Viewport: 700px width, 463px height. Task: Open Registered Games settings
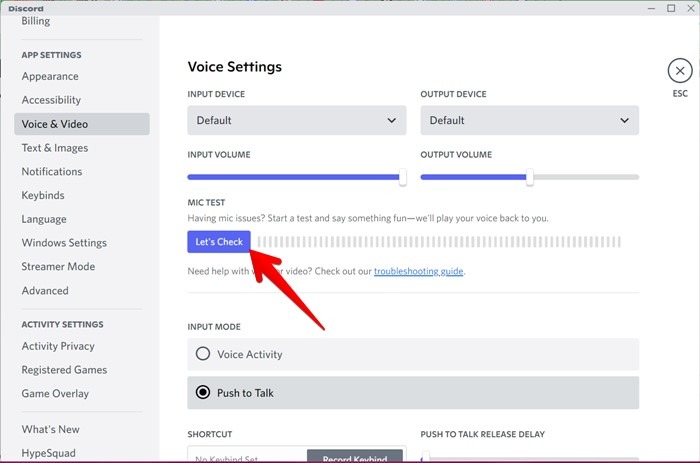click(64, 370)
